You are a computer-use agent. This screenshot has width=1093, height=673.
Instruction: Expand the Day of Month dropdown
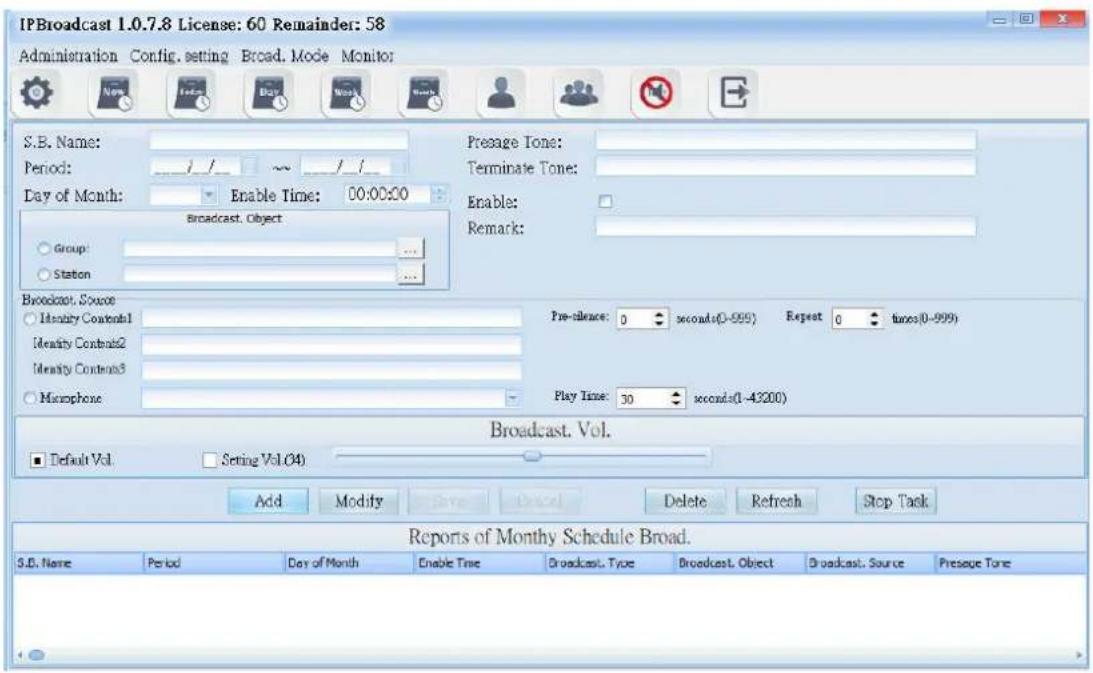pos(208,195)
